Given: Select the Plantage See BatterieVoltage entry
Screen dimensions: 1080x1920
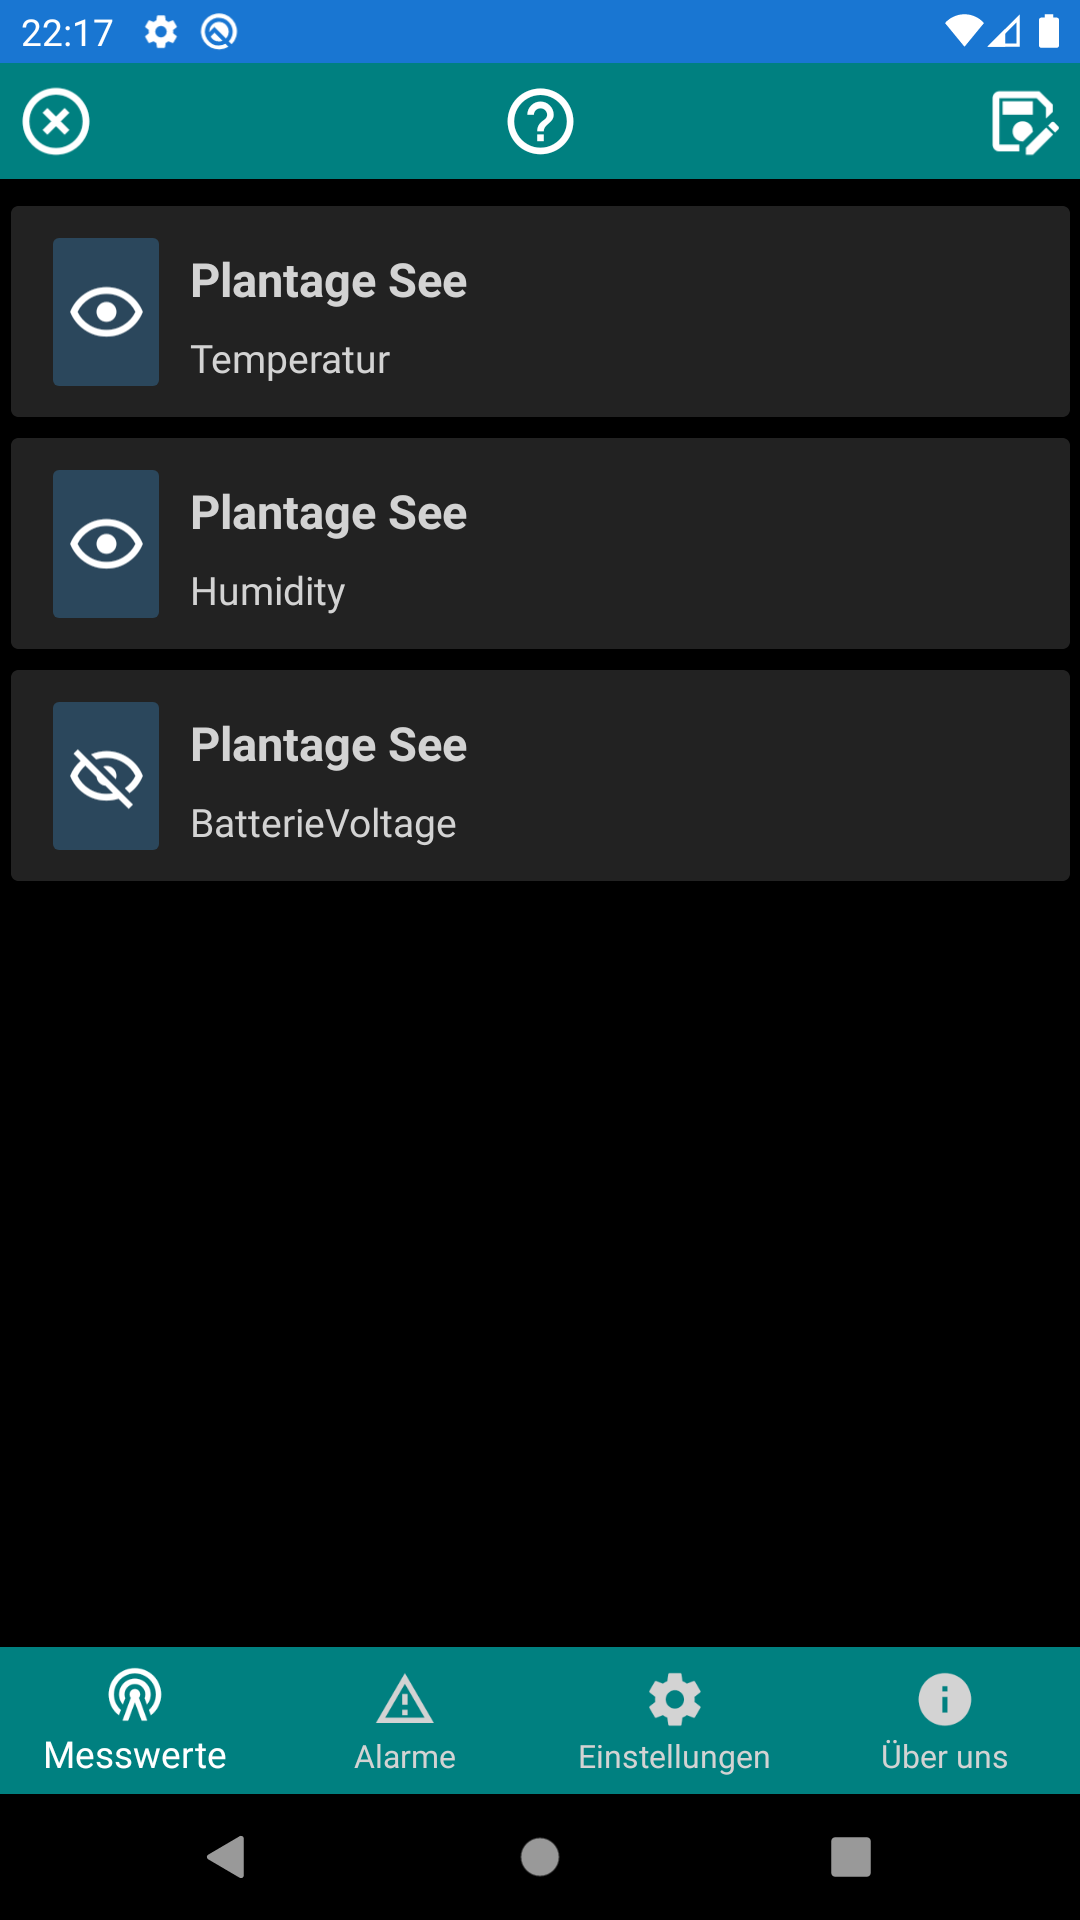Looking at the screenshot, I should [x=540, y=776].
